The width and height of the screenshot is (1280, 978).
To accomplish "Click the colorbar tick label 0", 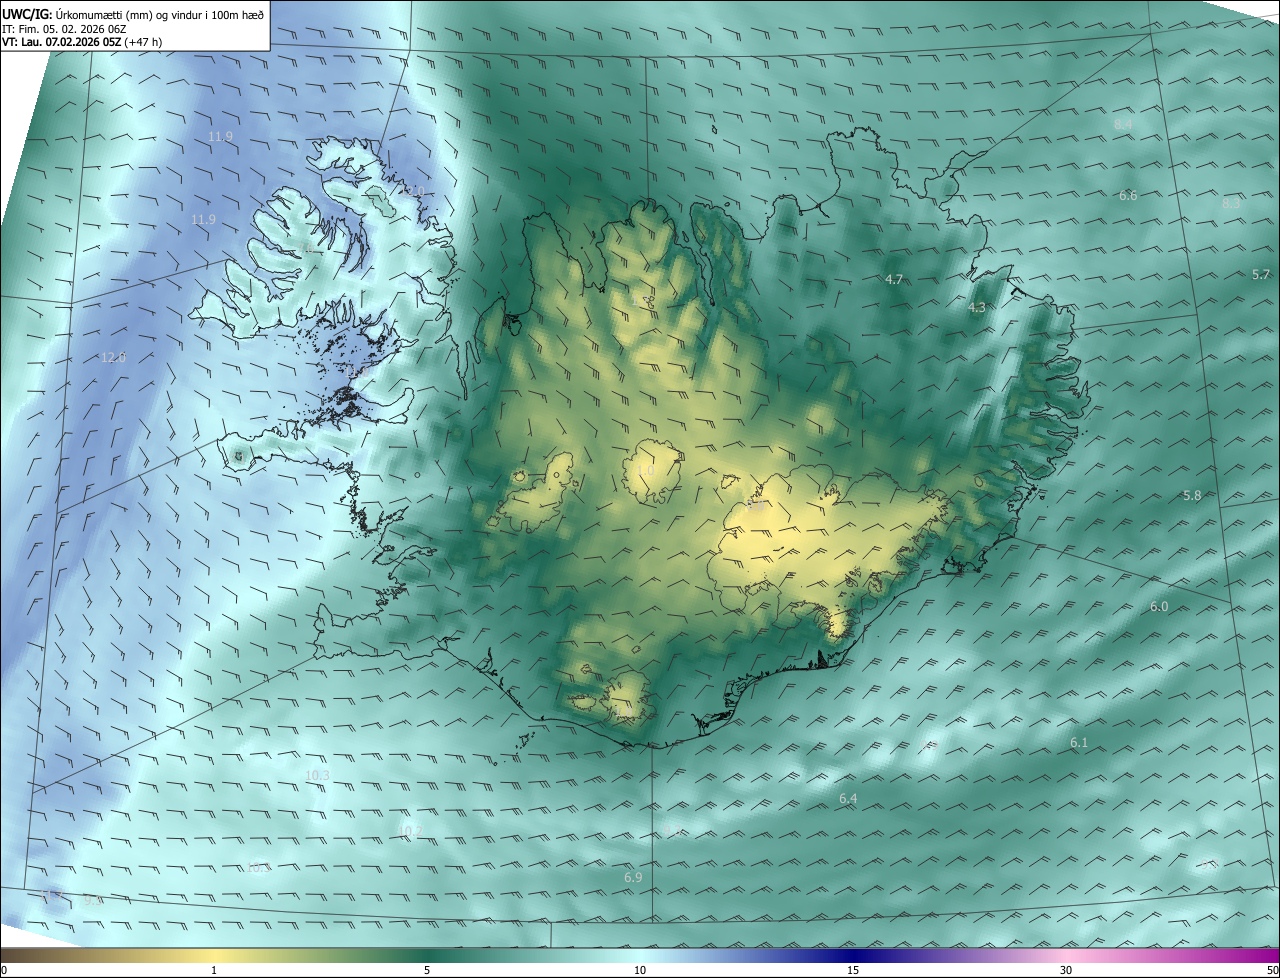I will pos(3,971).
